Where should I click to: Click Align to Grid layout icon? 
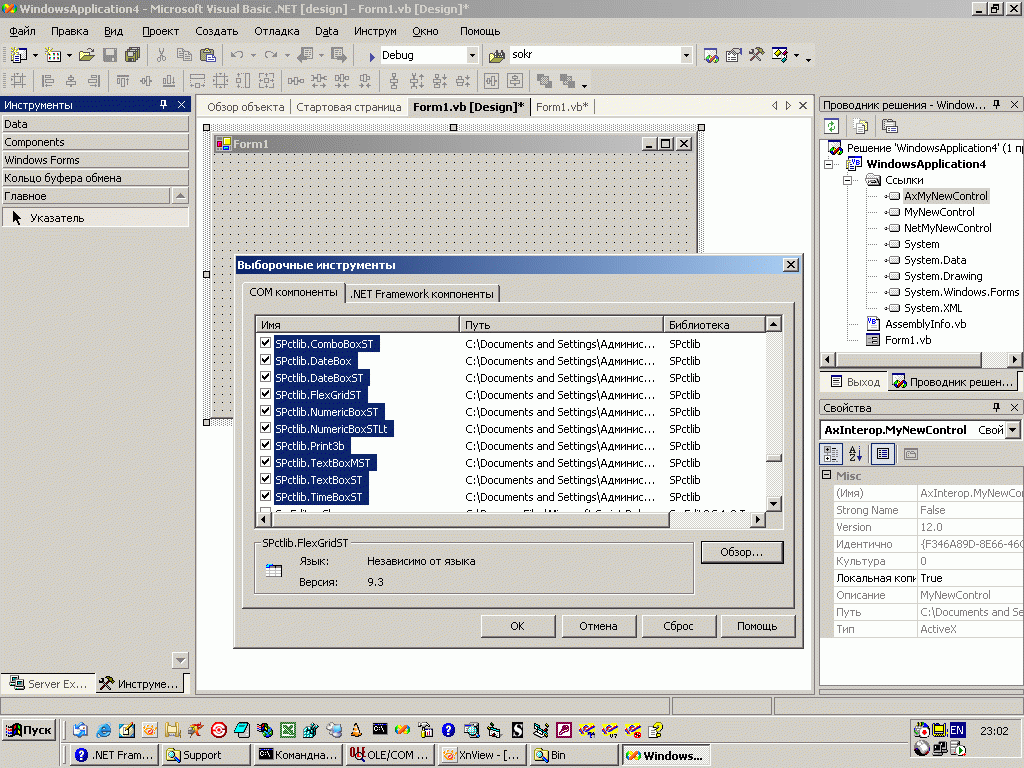pyautogui.click(x=18, y=81)
